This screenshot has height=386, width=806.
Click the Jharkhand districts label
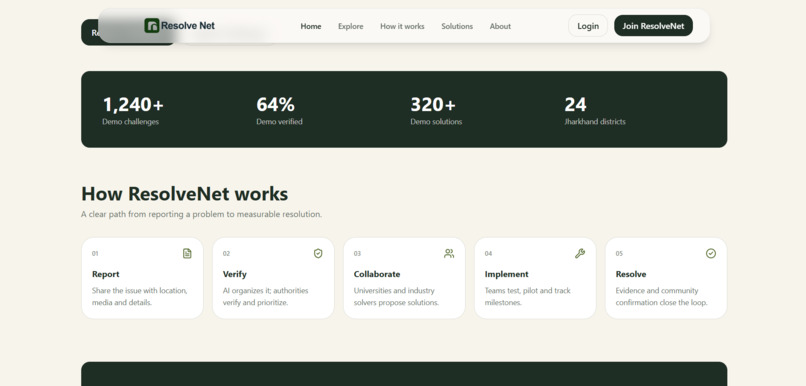(x=595, y=122)
